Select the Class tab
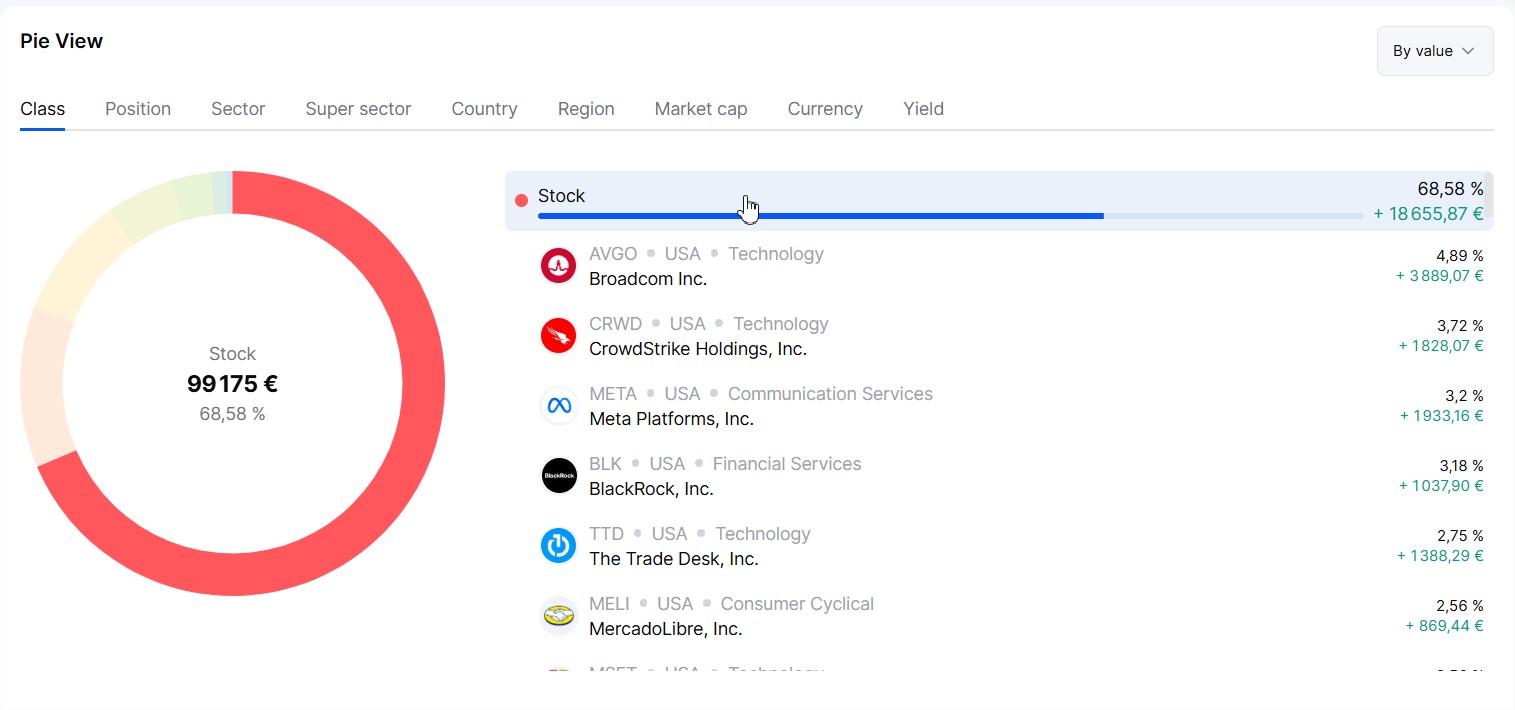Viewport: 1515px width, 710px height. click(x=42, y=109)
